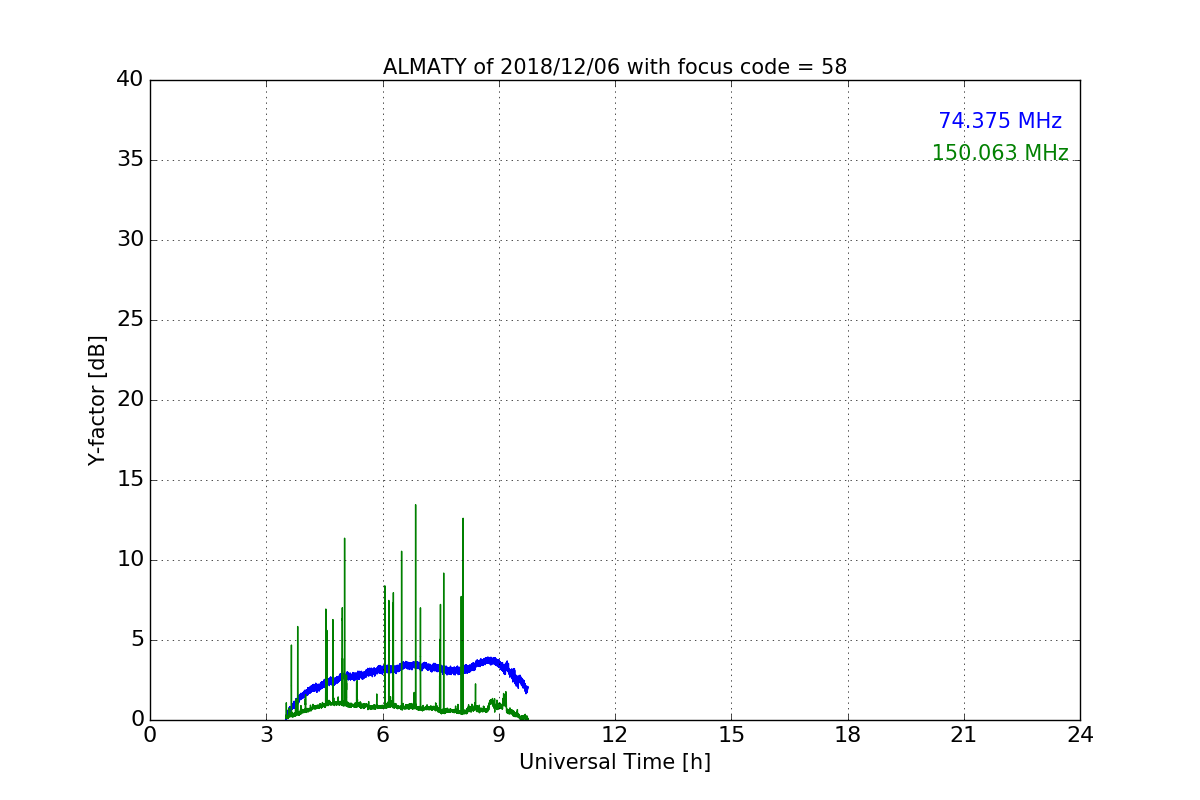Screen dimensions: 1200x800
Task: Select the 74.375 MHz blue legend label
Action: coord(1000,121)
